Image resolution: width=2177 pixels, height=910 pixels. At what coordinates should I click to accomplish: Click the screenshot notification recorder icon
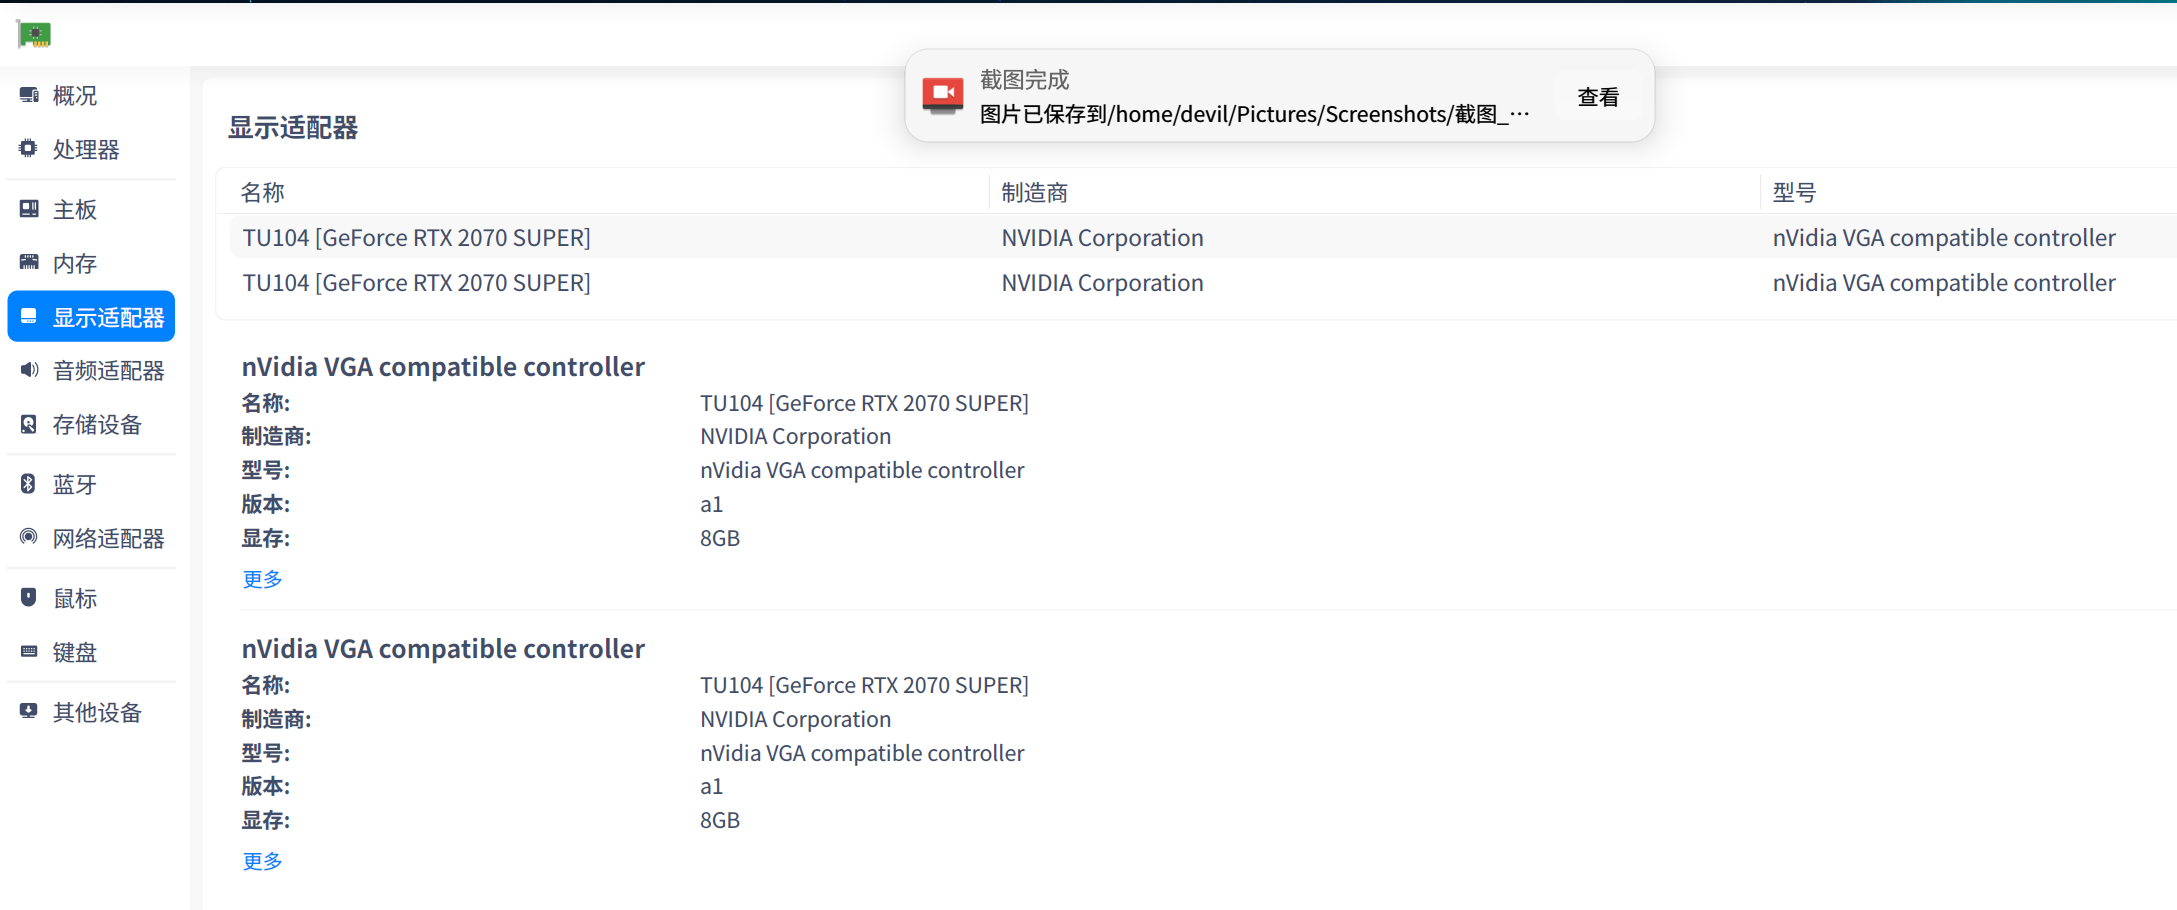[x=942, y=95]
